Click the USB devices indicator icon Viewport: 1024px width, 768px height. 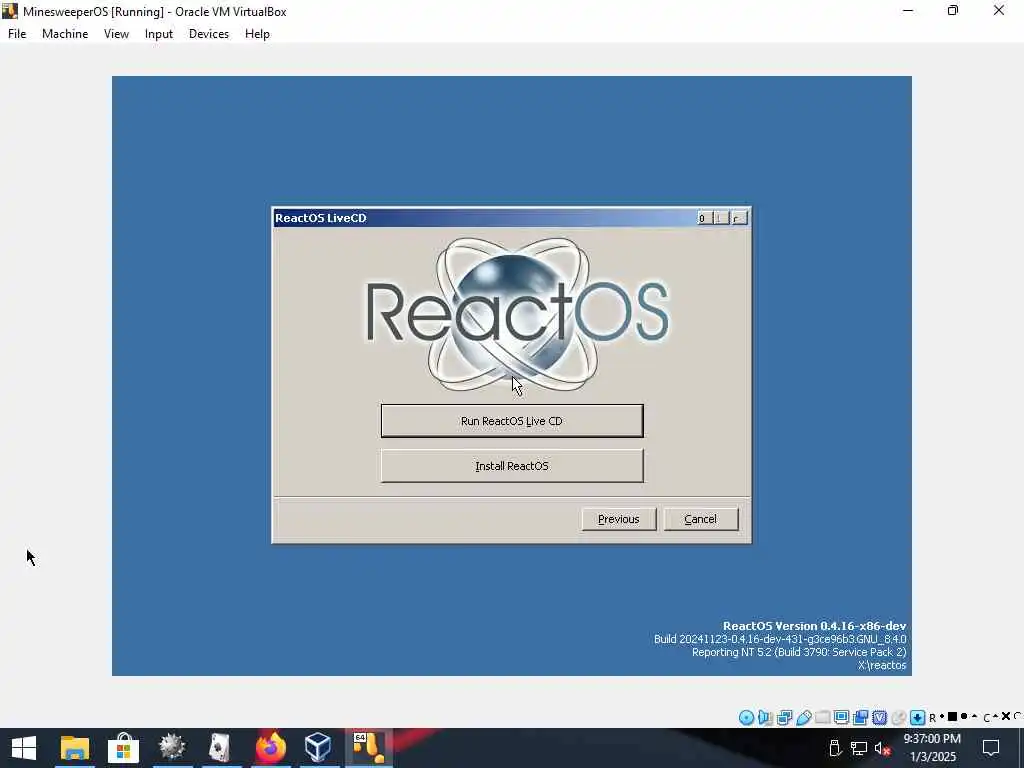coord(804,718)
